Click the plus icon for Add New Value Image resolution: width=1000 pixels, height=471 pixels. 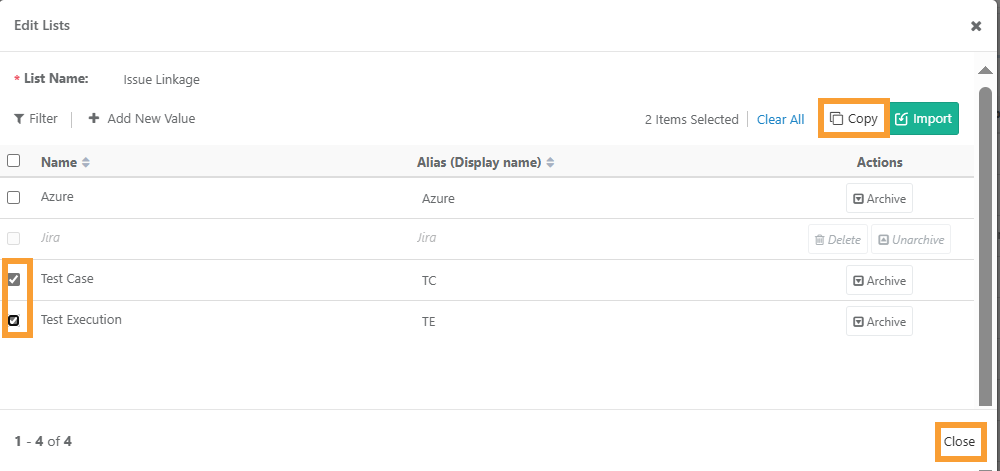[94, 119]
